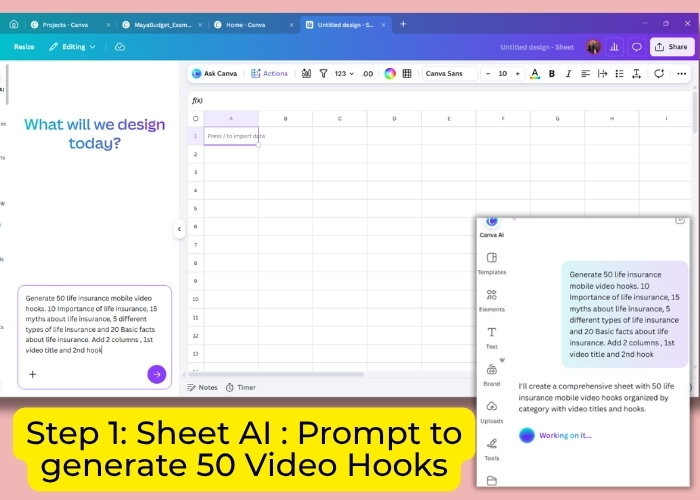Select column D header
700x500 pixels.
tap(394, 119)
